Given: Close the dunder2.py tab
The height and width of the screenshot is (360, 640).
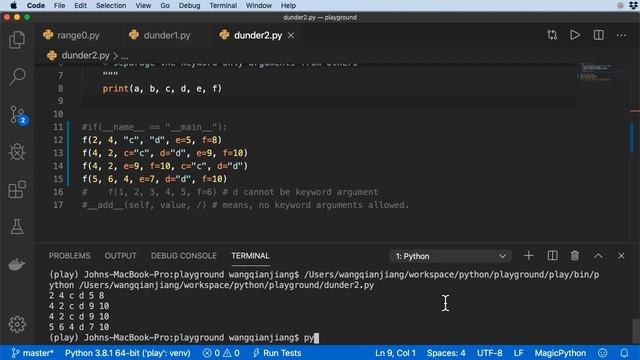Looking at the screenshot, I should click(291, 36).
